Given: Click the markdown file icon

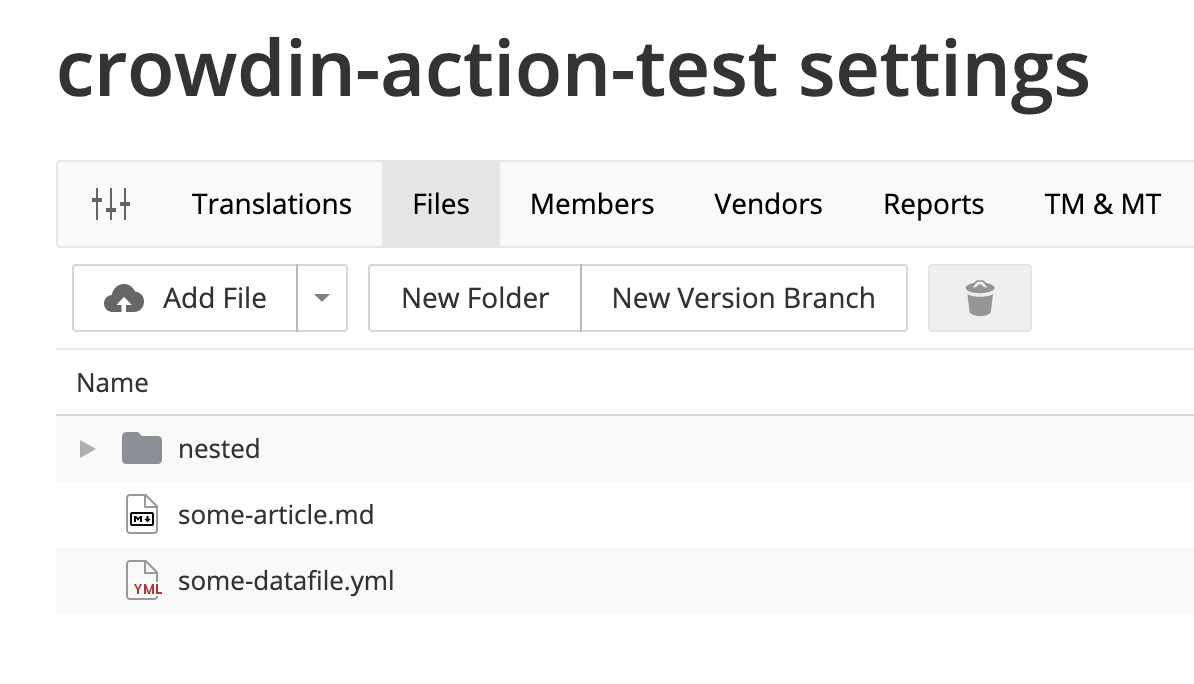Looking at the screenshot, I should click(x=142, y=515).
